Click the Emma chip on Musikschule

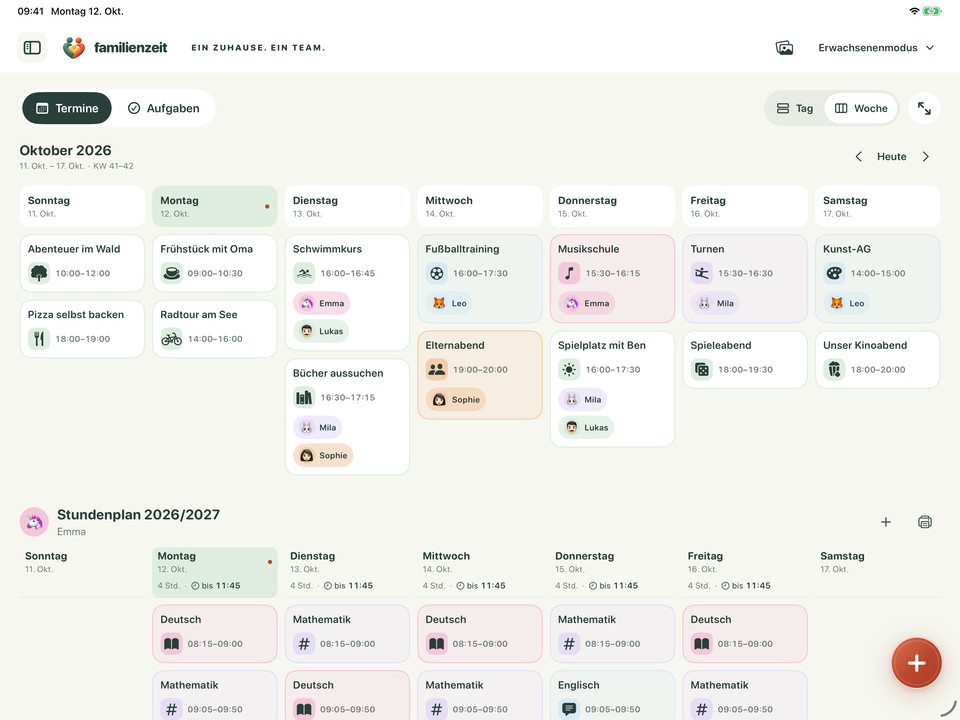point(587,303)
